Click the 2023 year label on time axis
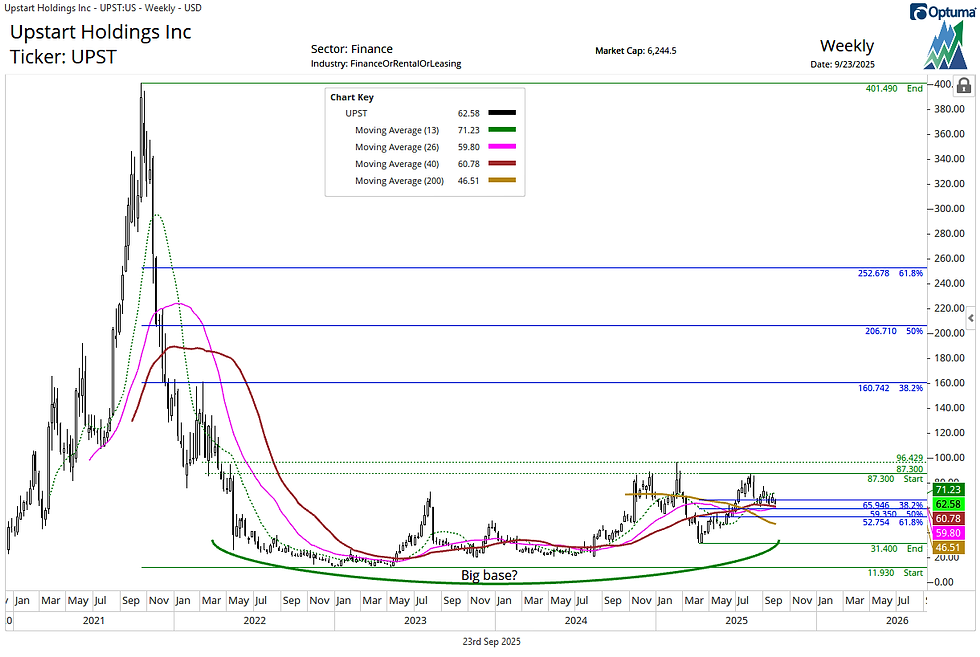Image resolution: width=980 pixels, height=657 pixels. [x=415, y=620]
